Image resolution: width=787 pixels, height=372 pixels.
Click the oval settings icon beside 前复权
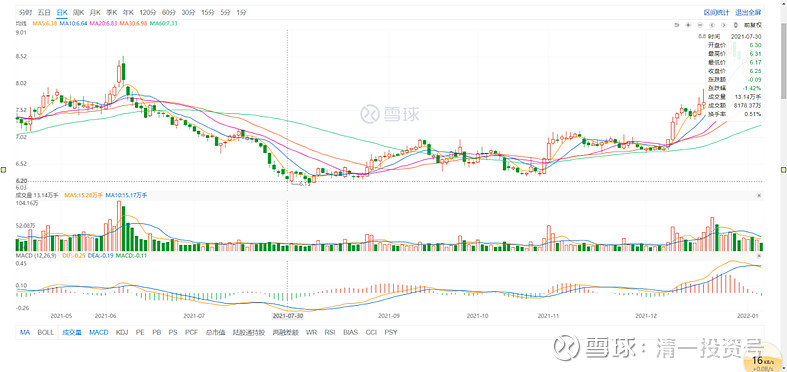[736, 25]
